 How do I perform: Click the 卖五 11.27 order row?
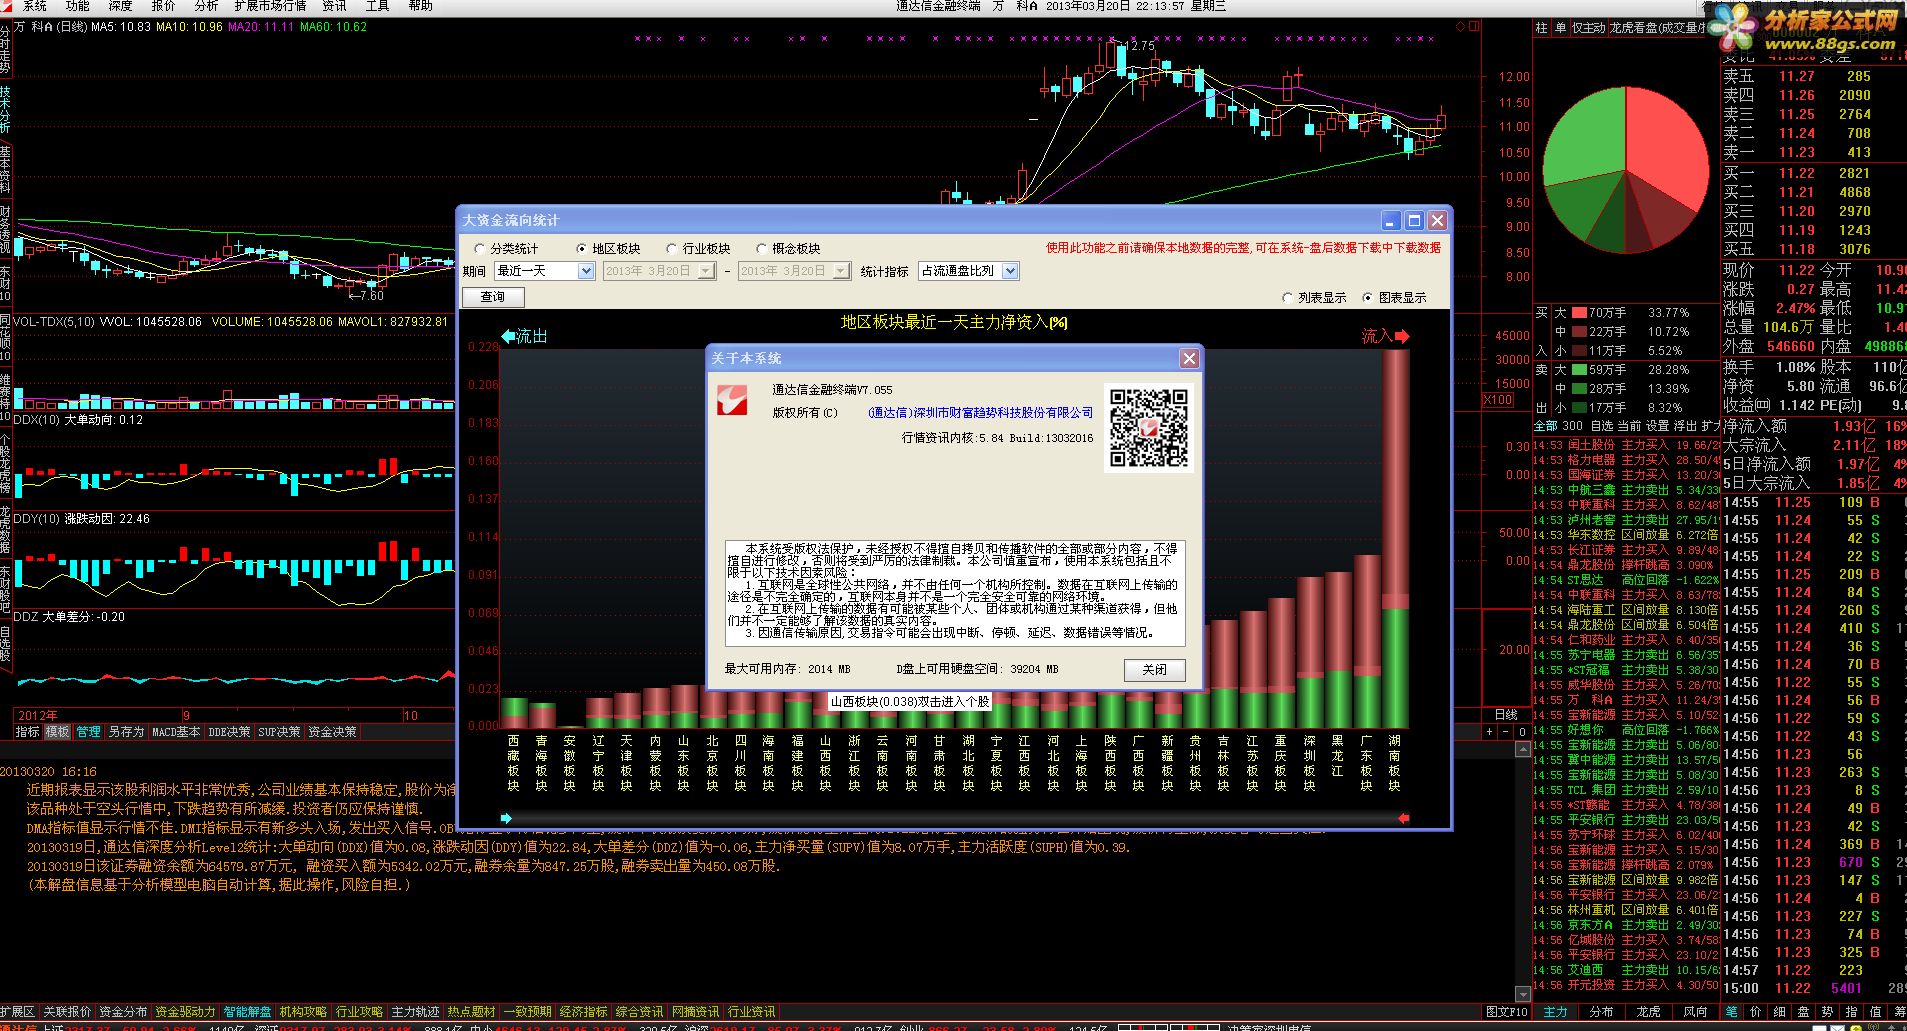[x=1812, y=76]
